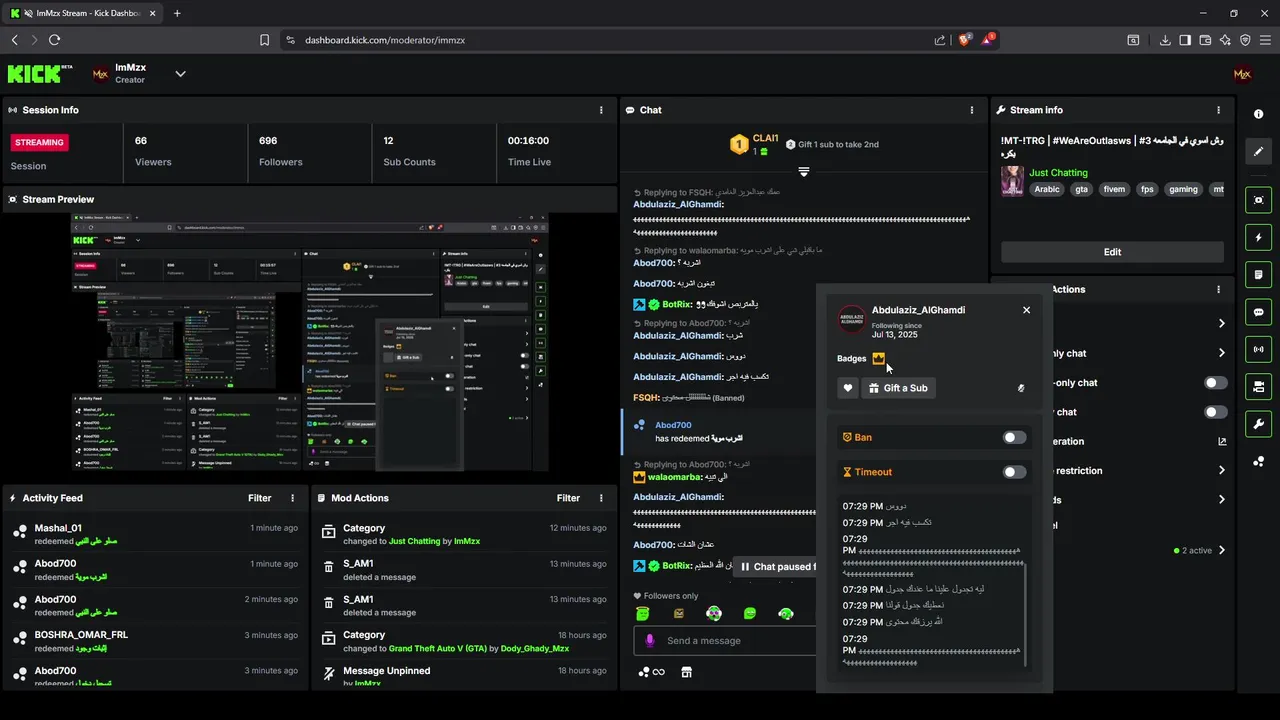Toggle the document sidebar widget icon
The width and height of the screenshot is (1280, 720).
click(1258, 275)
